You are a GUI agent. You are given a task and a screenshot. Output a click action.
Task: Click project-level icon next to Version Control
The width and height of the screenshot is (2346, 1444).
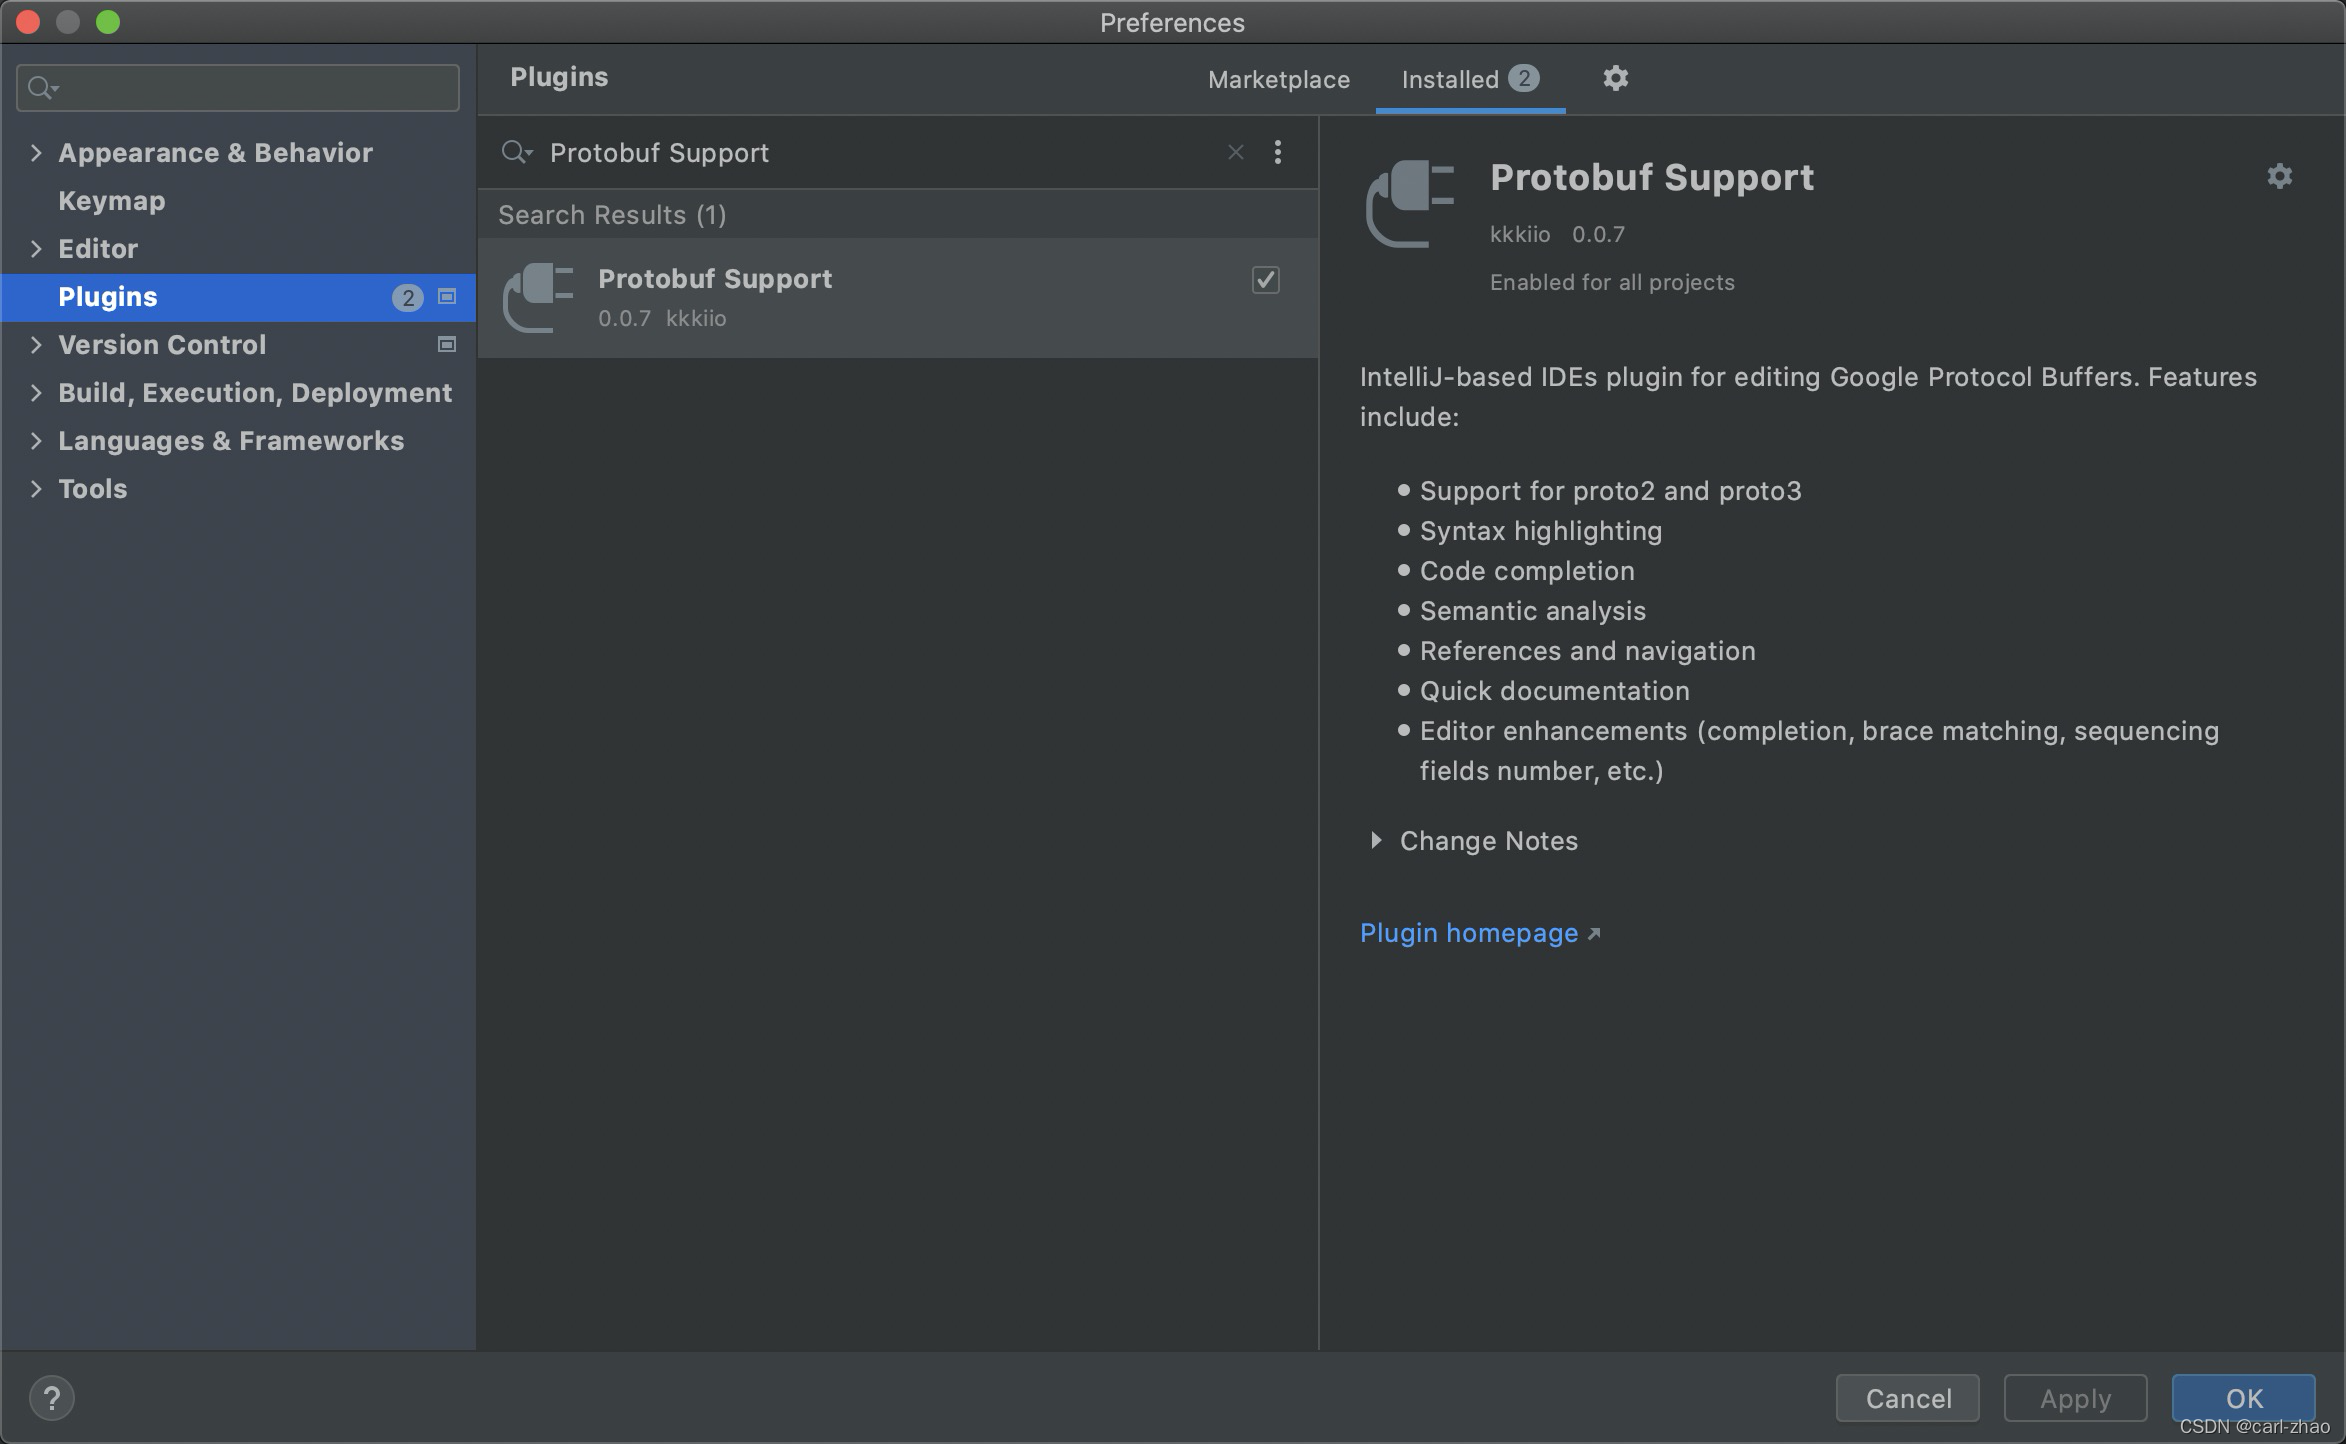tap(447, 345)
